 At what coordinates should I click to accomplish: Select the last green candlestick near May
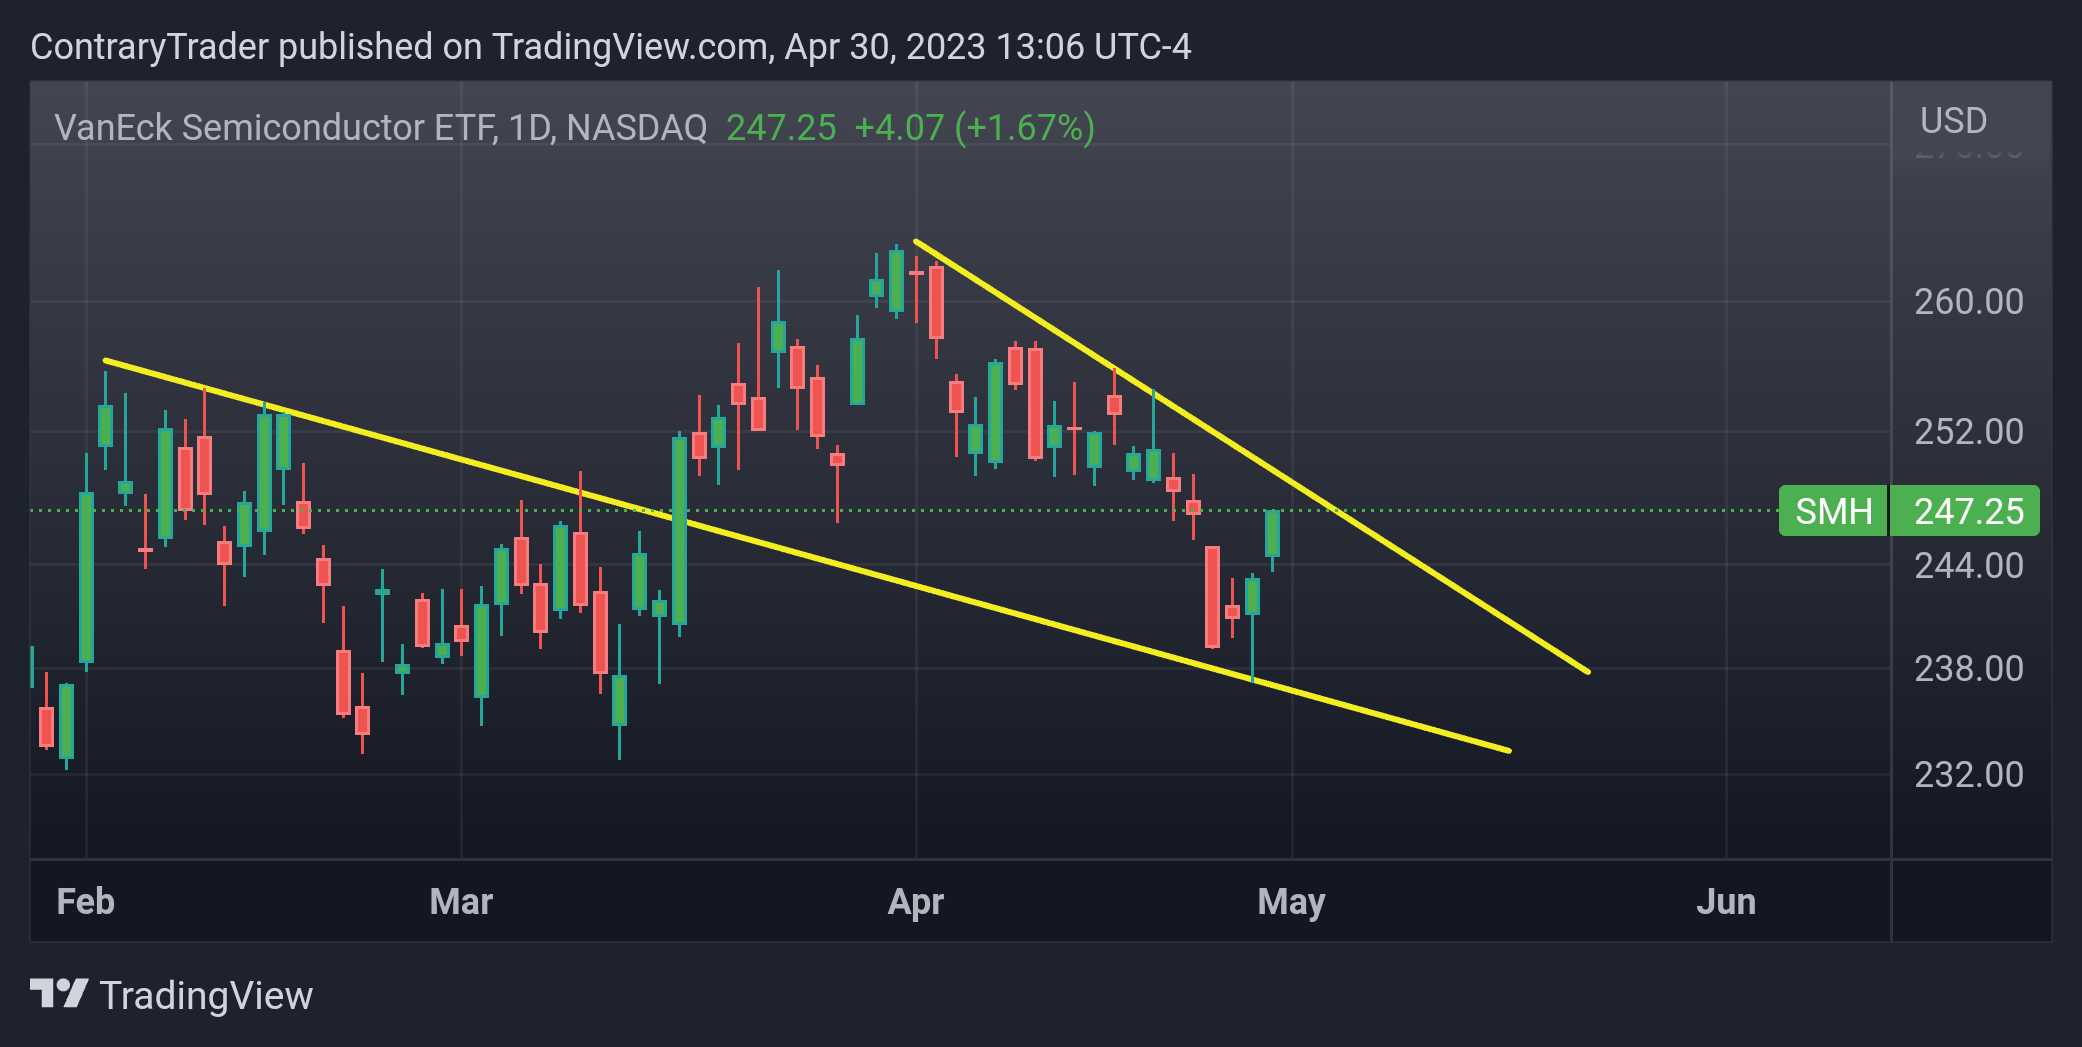(1272, 534)
